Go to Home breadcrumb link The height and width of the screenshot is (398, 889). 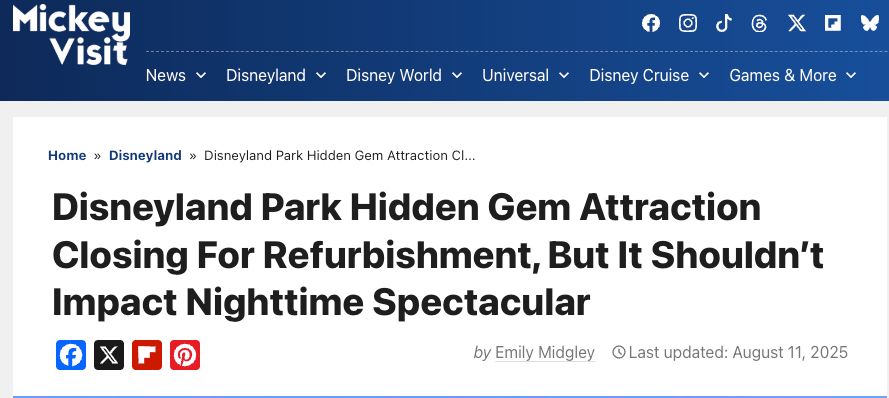click(x=67, y=155)
